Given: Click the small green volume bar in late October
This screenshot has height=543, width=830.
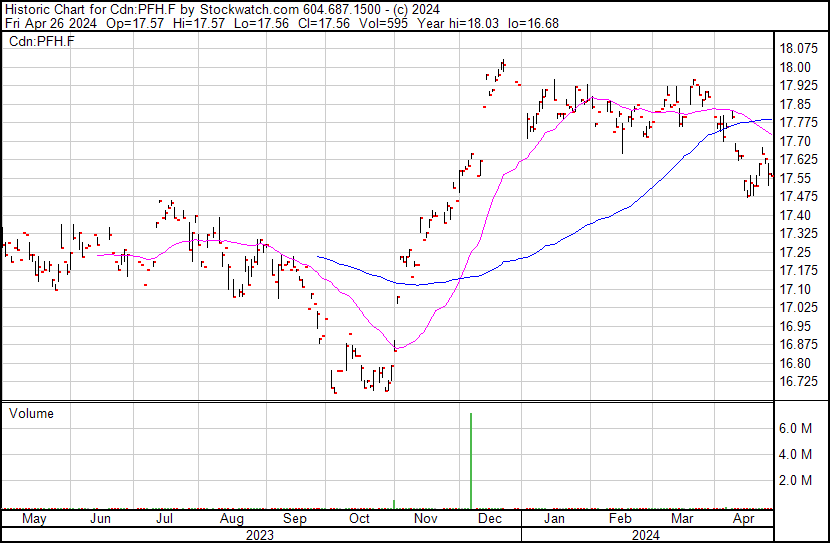Looking at the screenshot, I should (394, 504).
